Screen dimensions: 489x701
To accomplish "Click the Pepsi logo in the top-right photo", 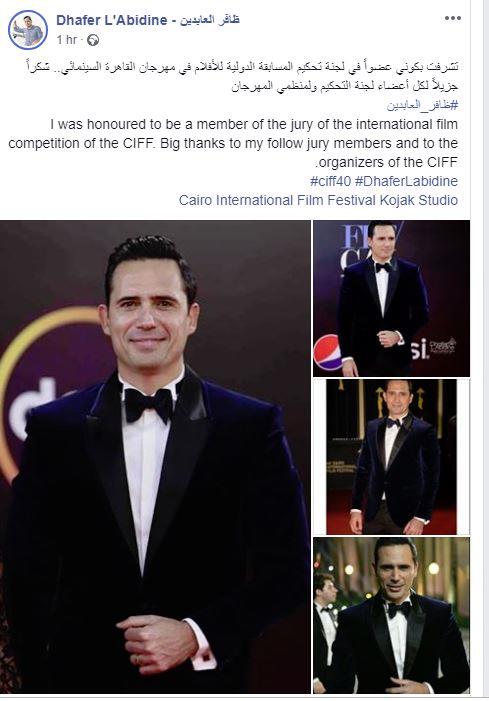I will click(327, 352).
